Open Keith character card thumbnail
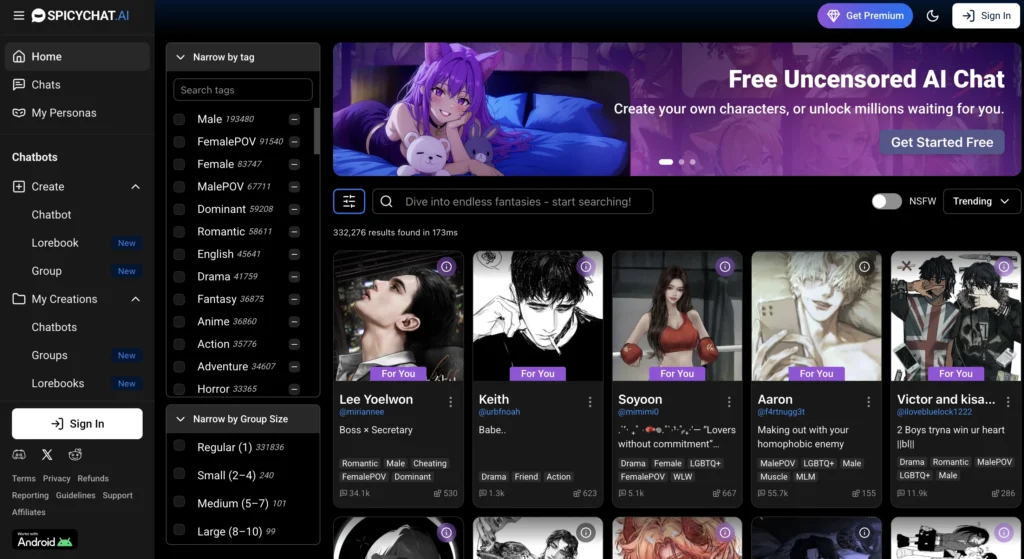The image size is (1024, 559). pos(537,316)
